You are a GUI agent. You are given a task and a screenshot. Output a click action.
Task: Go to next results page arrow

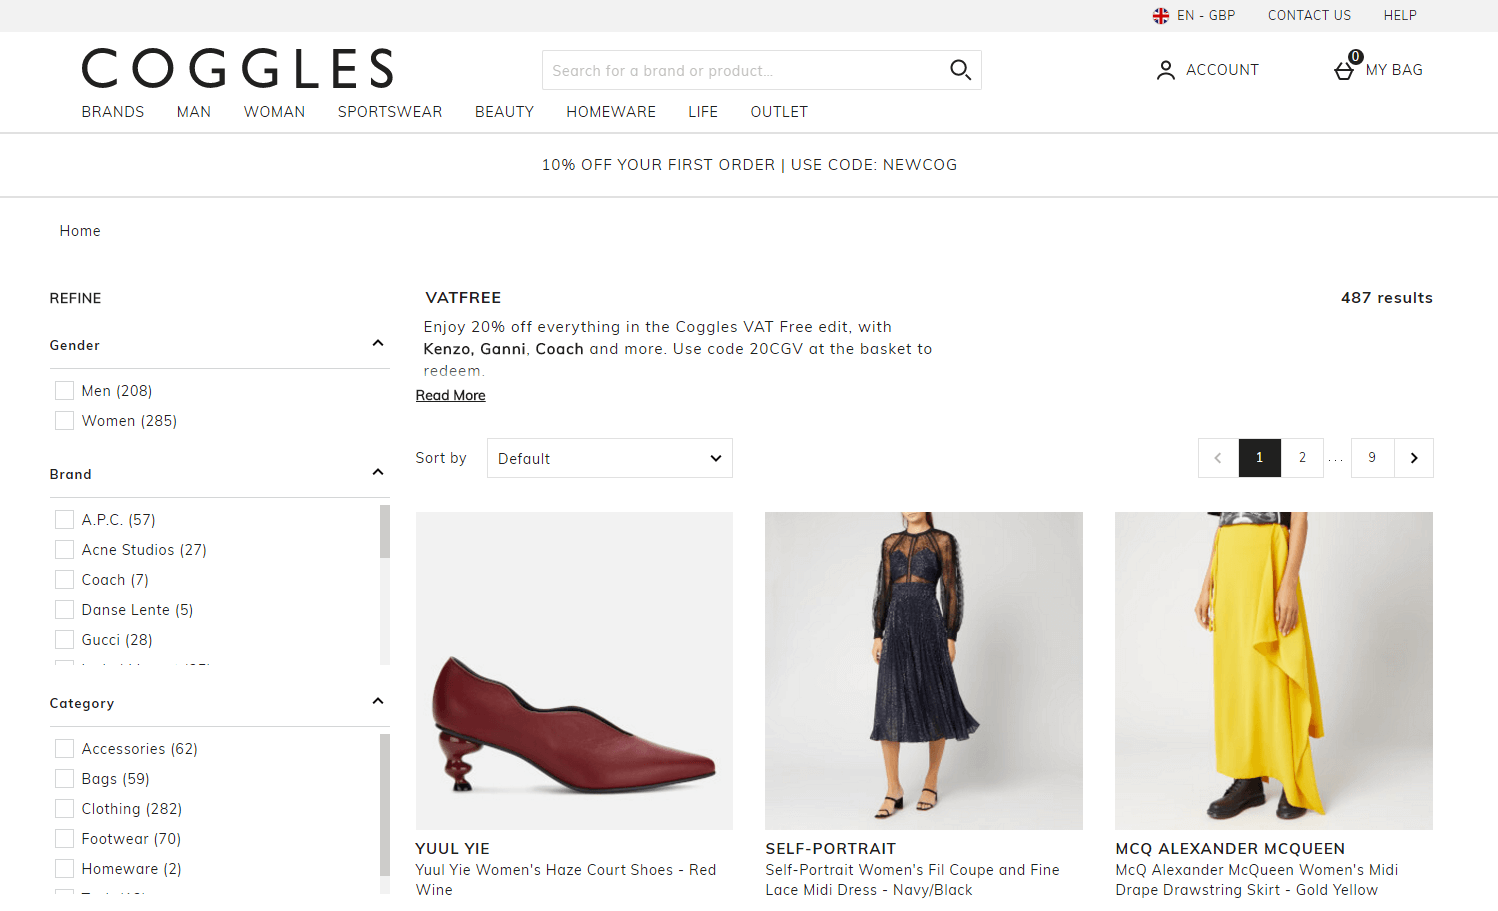click(x=1414, y=458)
